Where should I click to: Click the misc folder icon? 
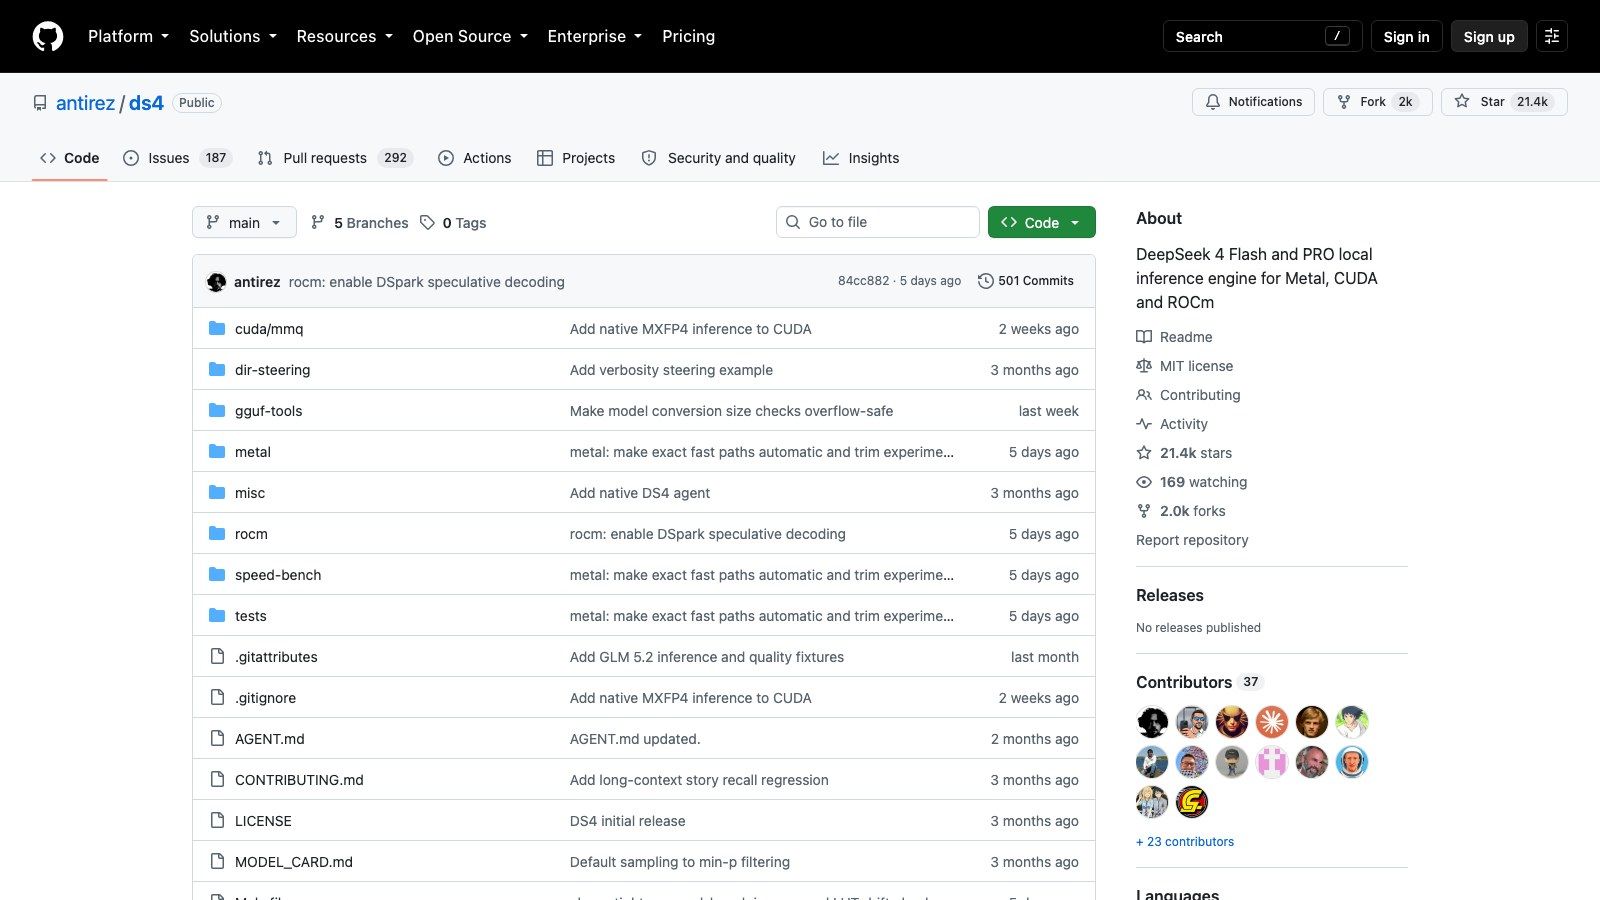[x=217, y=492]
